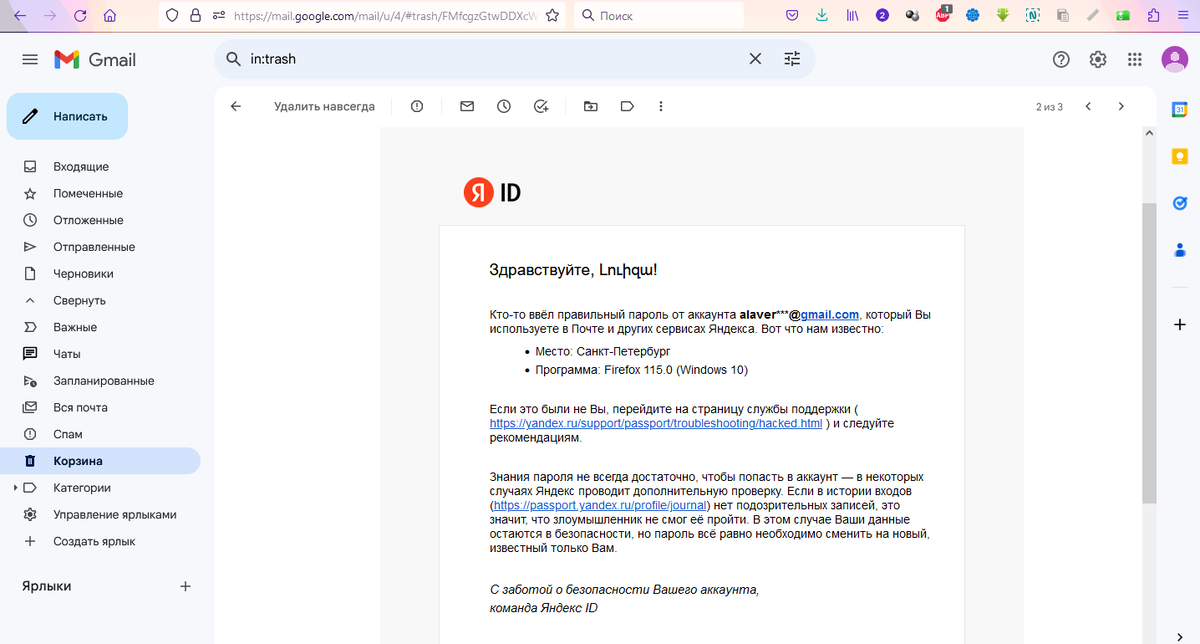Go to the older message arrow
The width and height of the screenshot is (1200, 644).
point(1121,106)
